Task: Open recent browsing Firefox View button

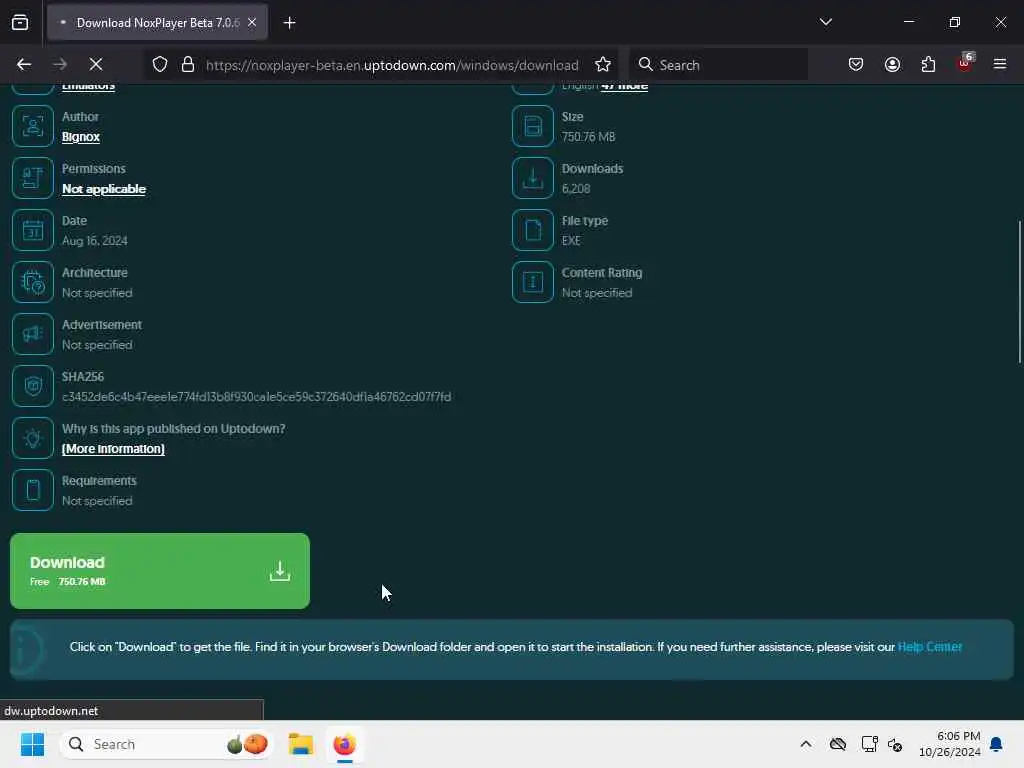Action: 20,22
